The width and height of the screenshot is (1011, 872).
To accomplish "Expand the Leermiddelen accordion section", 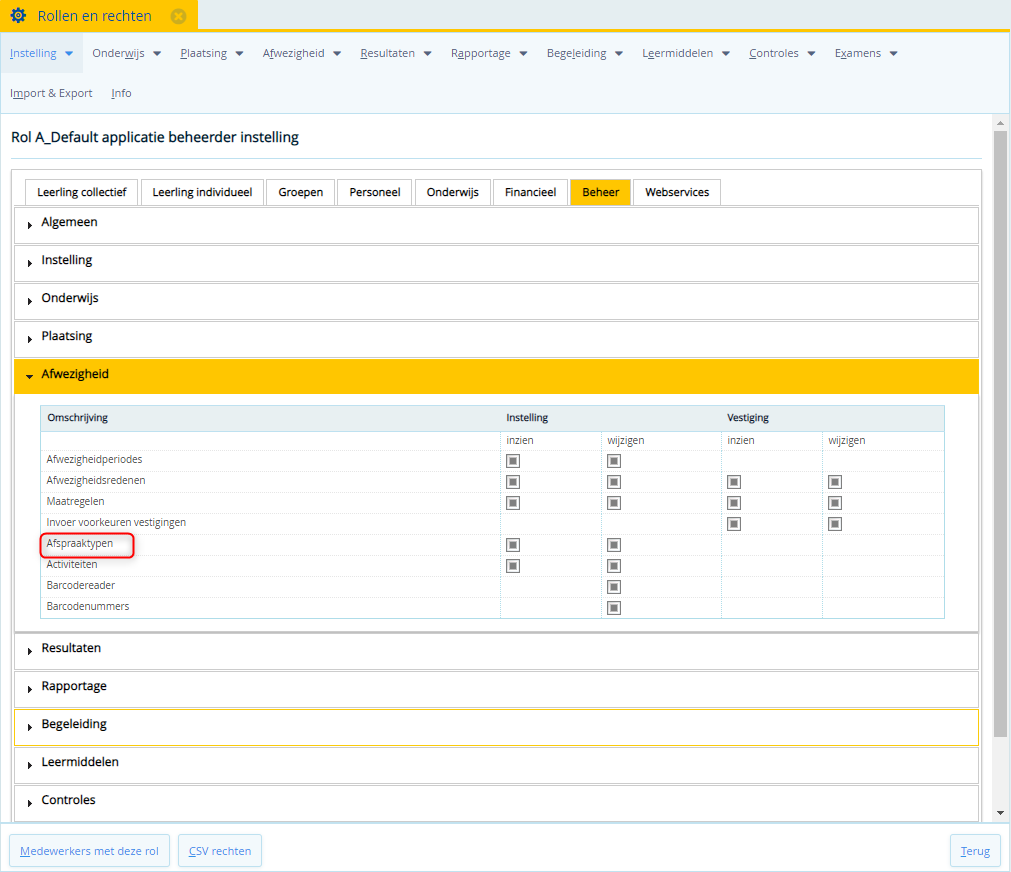I will [496, 765].
